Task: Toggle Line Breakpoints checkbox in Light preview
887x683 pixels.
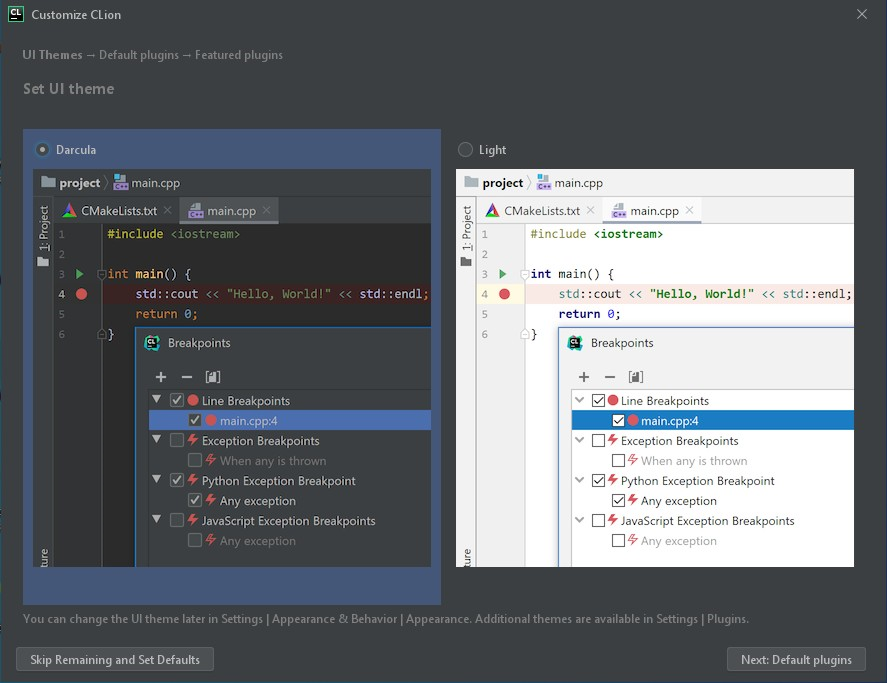Action: pos(598,401)
